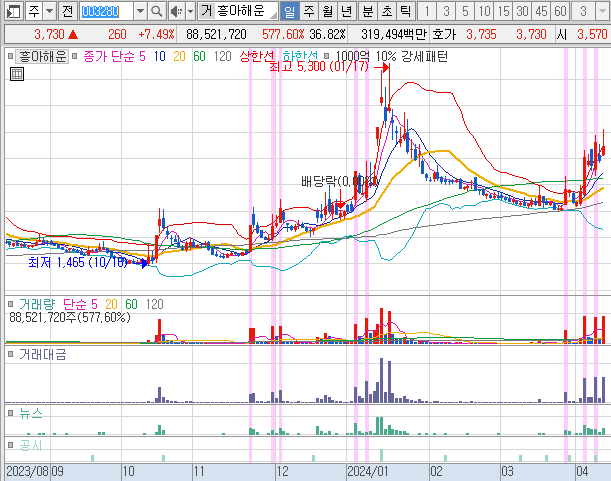Click the 호가 quote label
611x481 pixels.
(x=444, y=34)
